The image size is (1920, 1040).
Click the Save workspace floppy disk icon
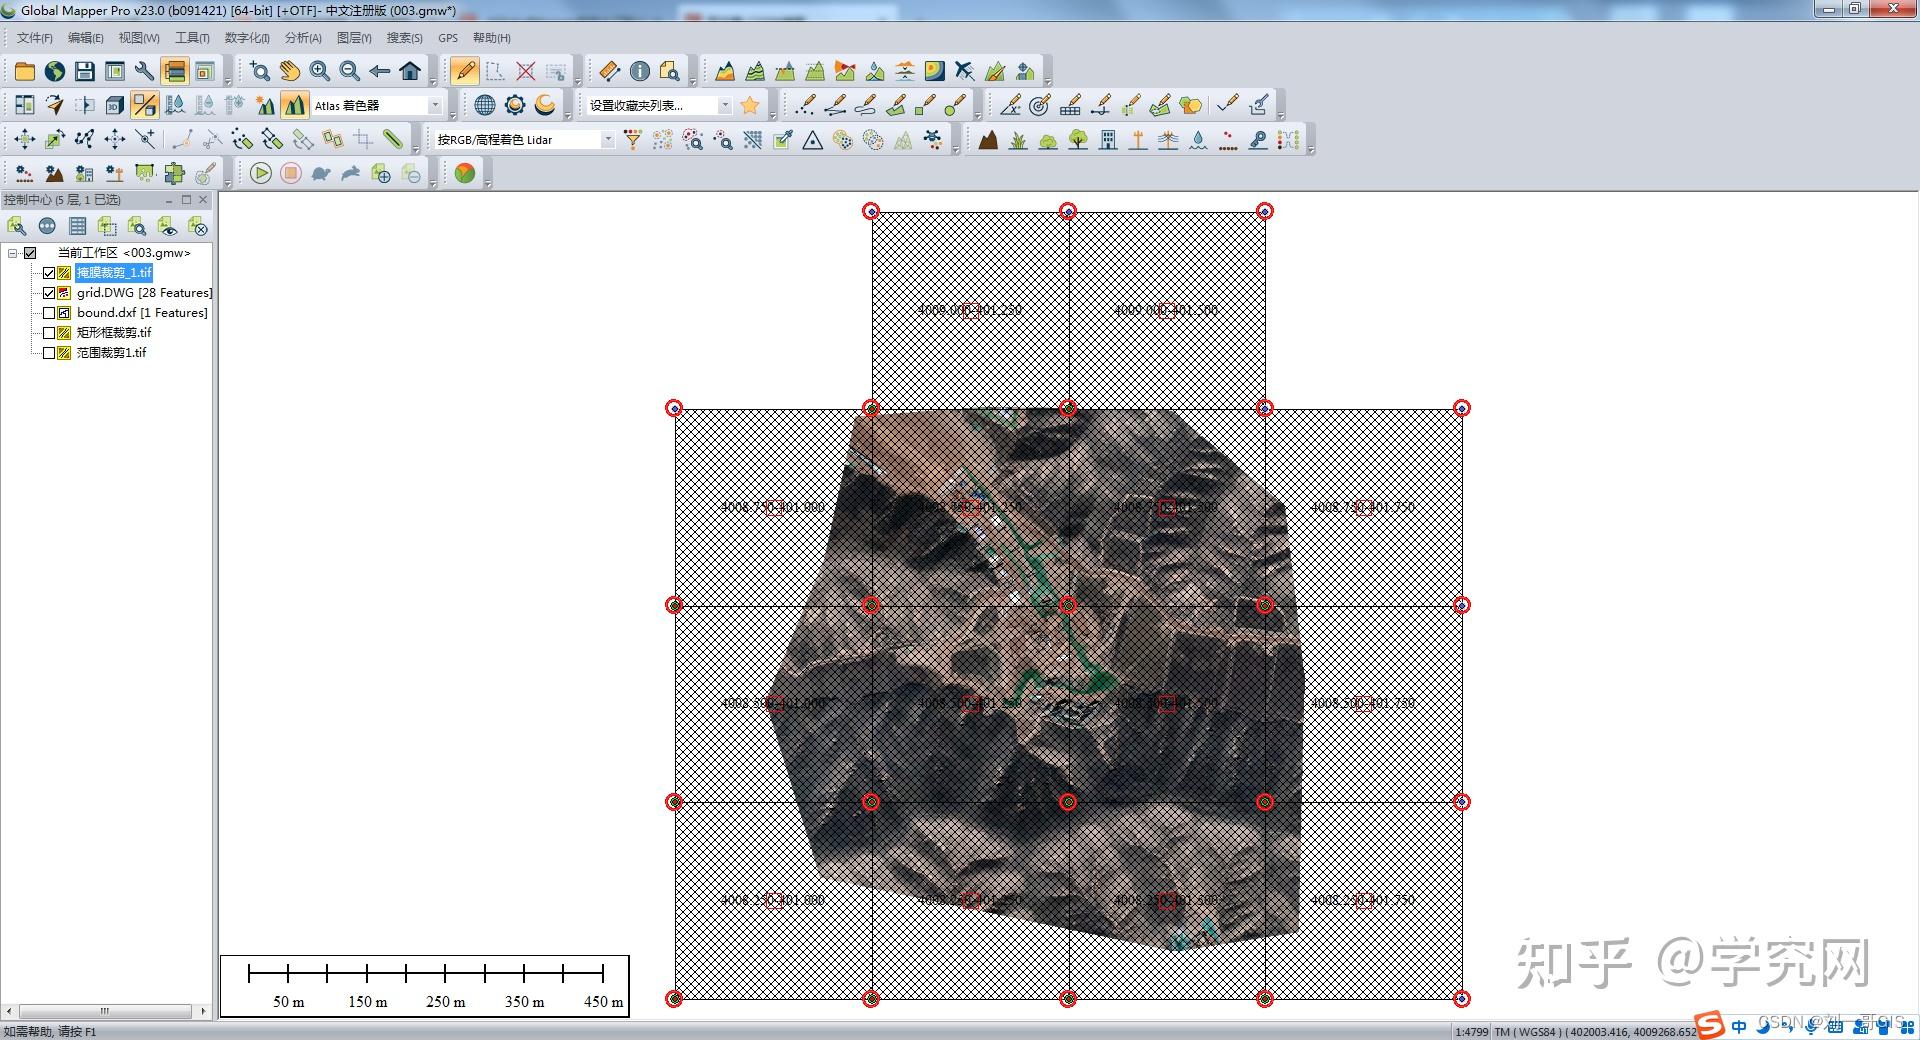pos(85,71)
